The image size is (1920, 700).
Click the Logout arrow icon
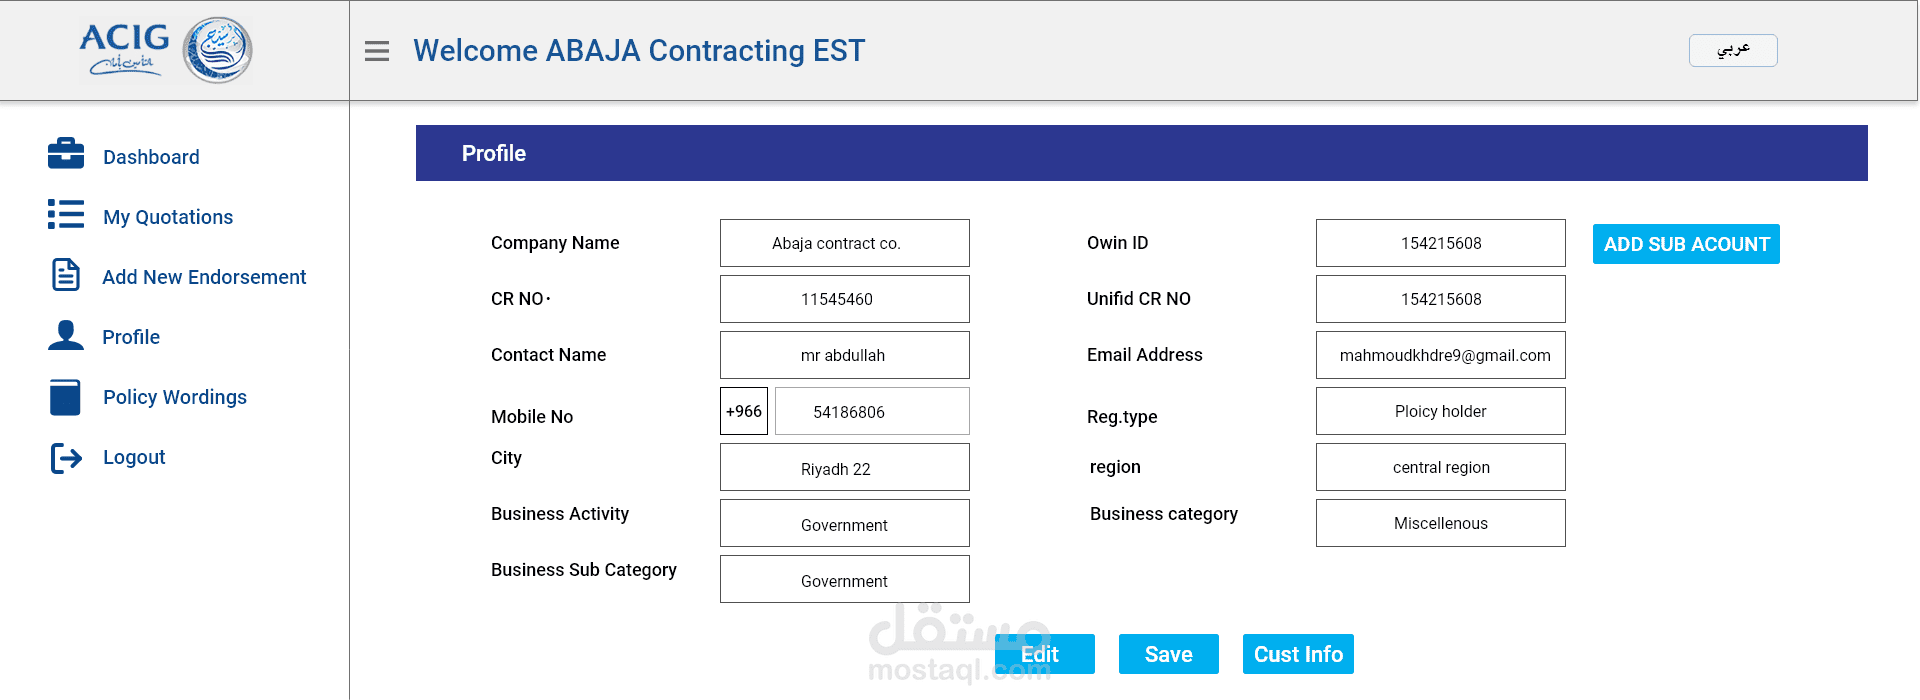(66, 457)
